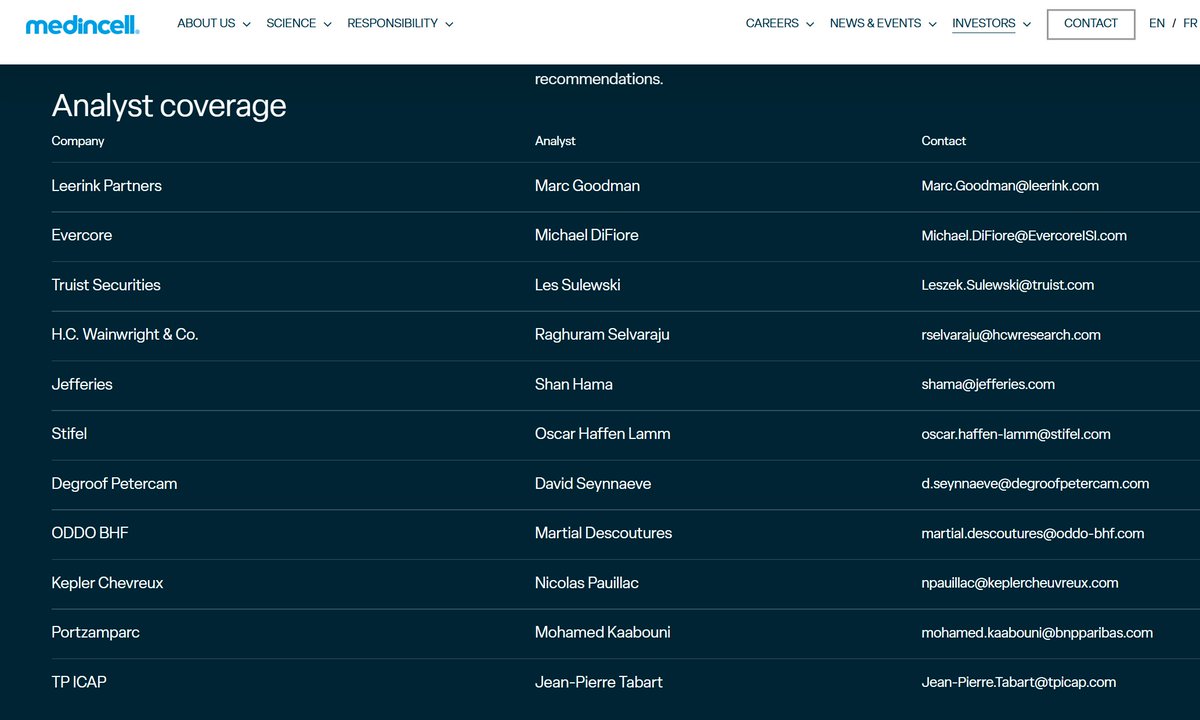Click Jean-Pierre.Tabart@tpicap.com email
Image resolution: width=1200 pixels, height=720 pixels.
tap(1019, 682)
